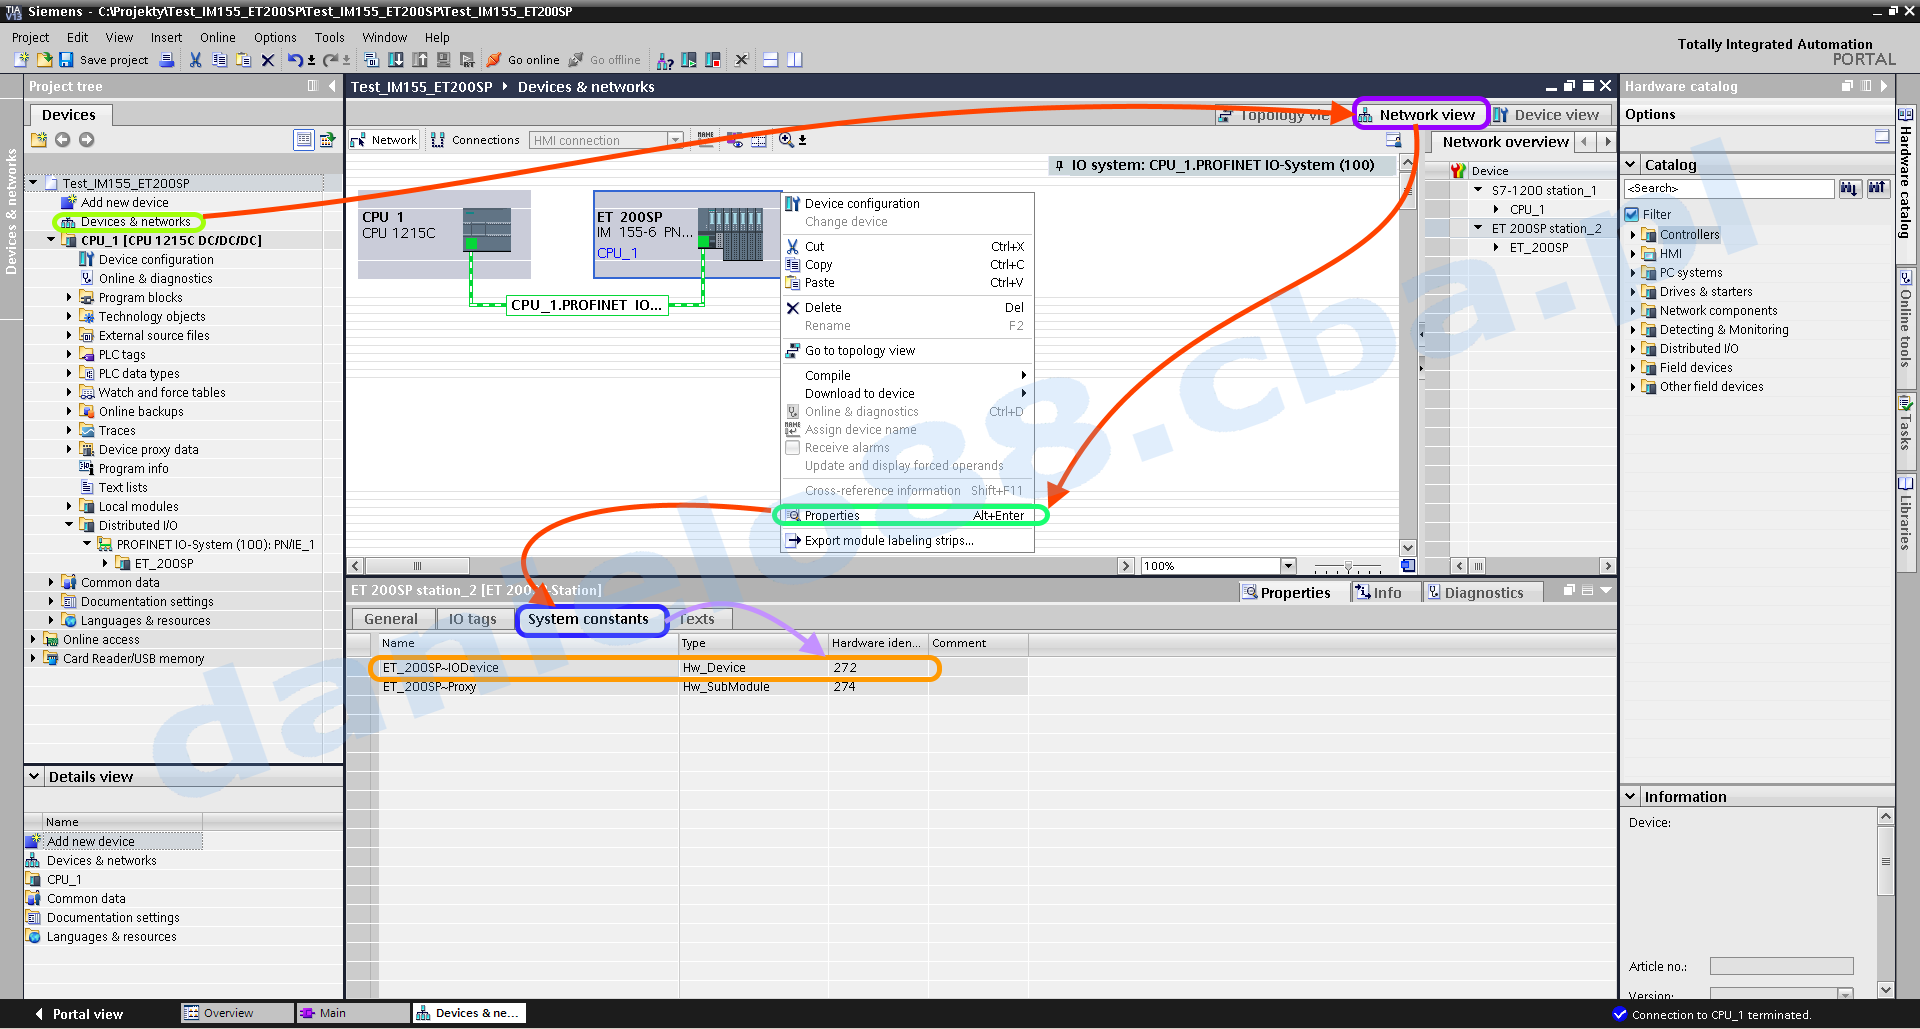
Task: Click the stop CPU toolbar icon
Action: 713,60
